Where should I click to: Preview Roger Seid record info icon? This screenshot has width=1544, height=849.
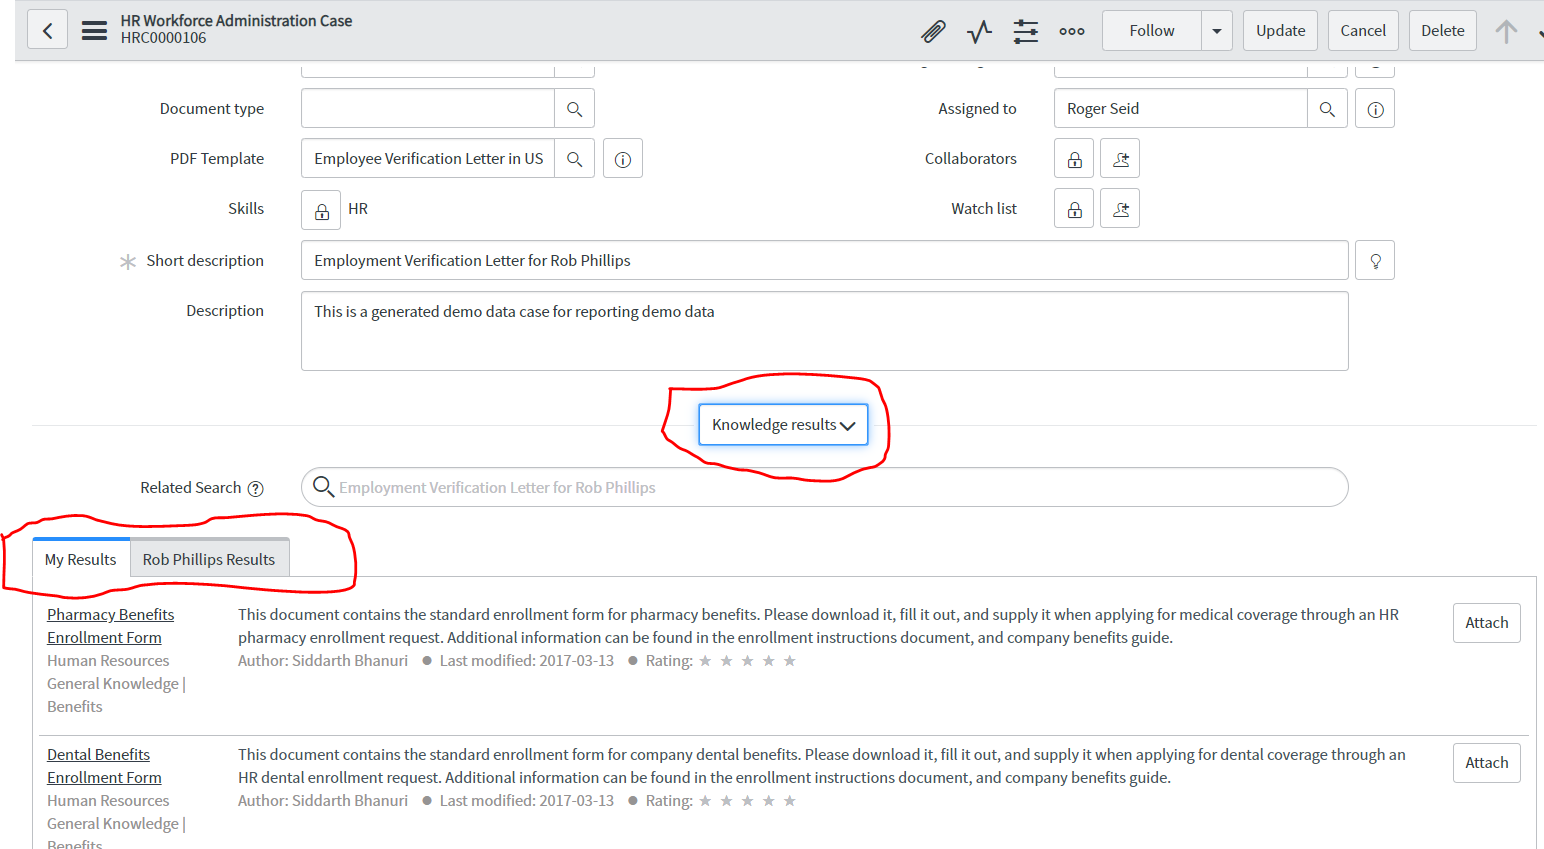1375,108
